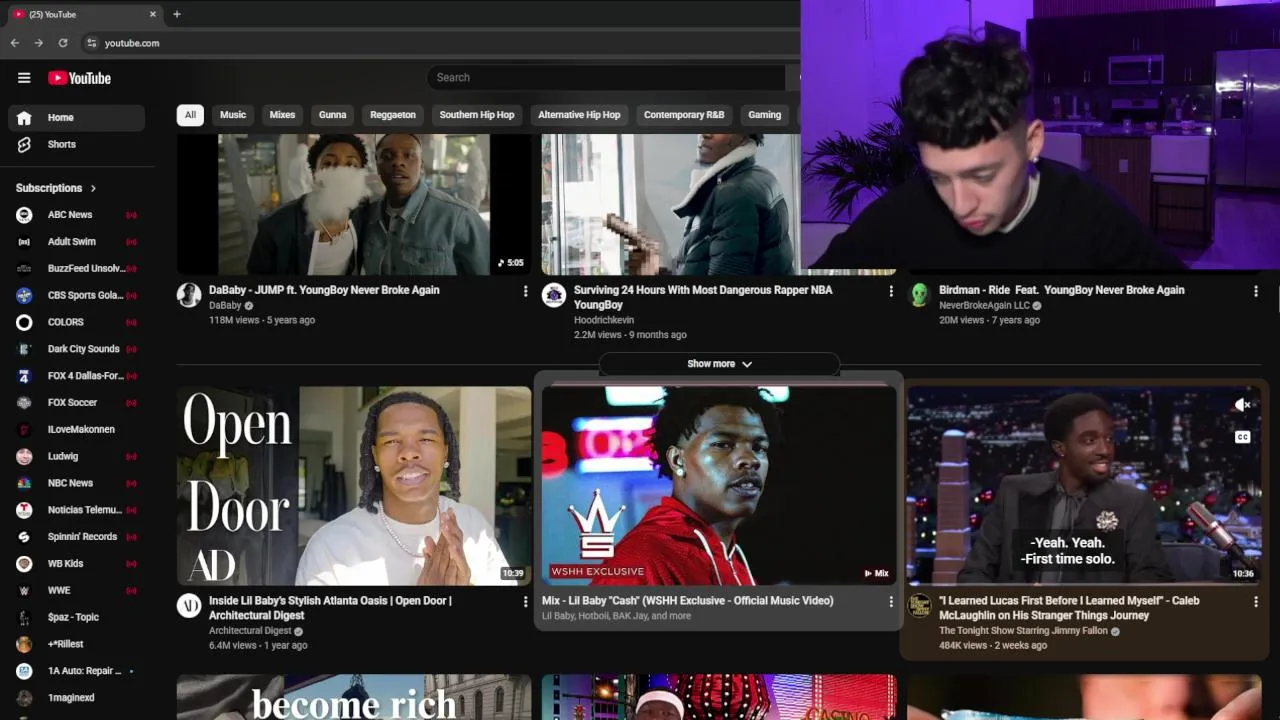Open Caleb McLaughlin interview video title
Image resolution: width=1280 pixels, height=720 pixels.
tap(1069, 608)
